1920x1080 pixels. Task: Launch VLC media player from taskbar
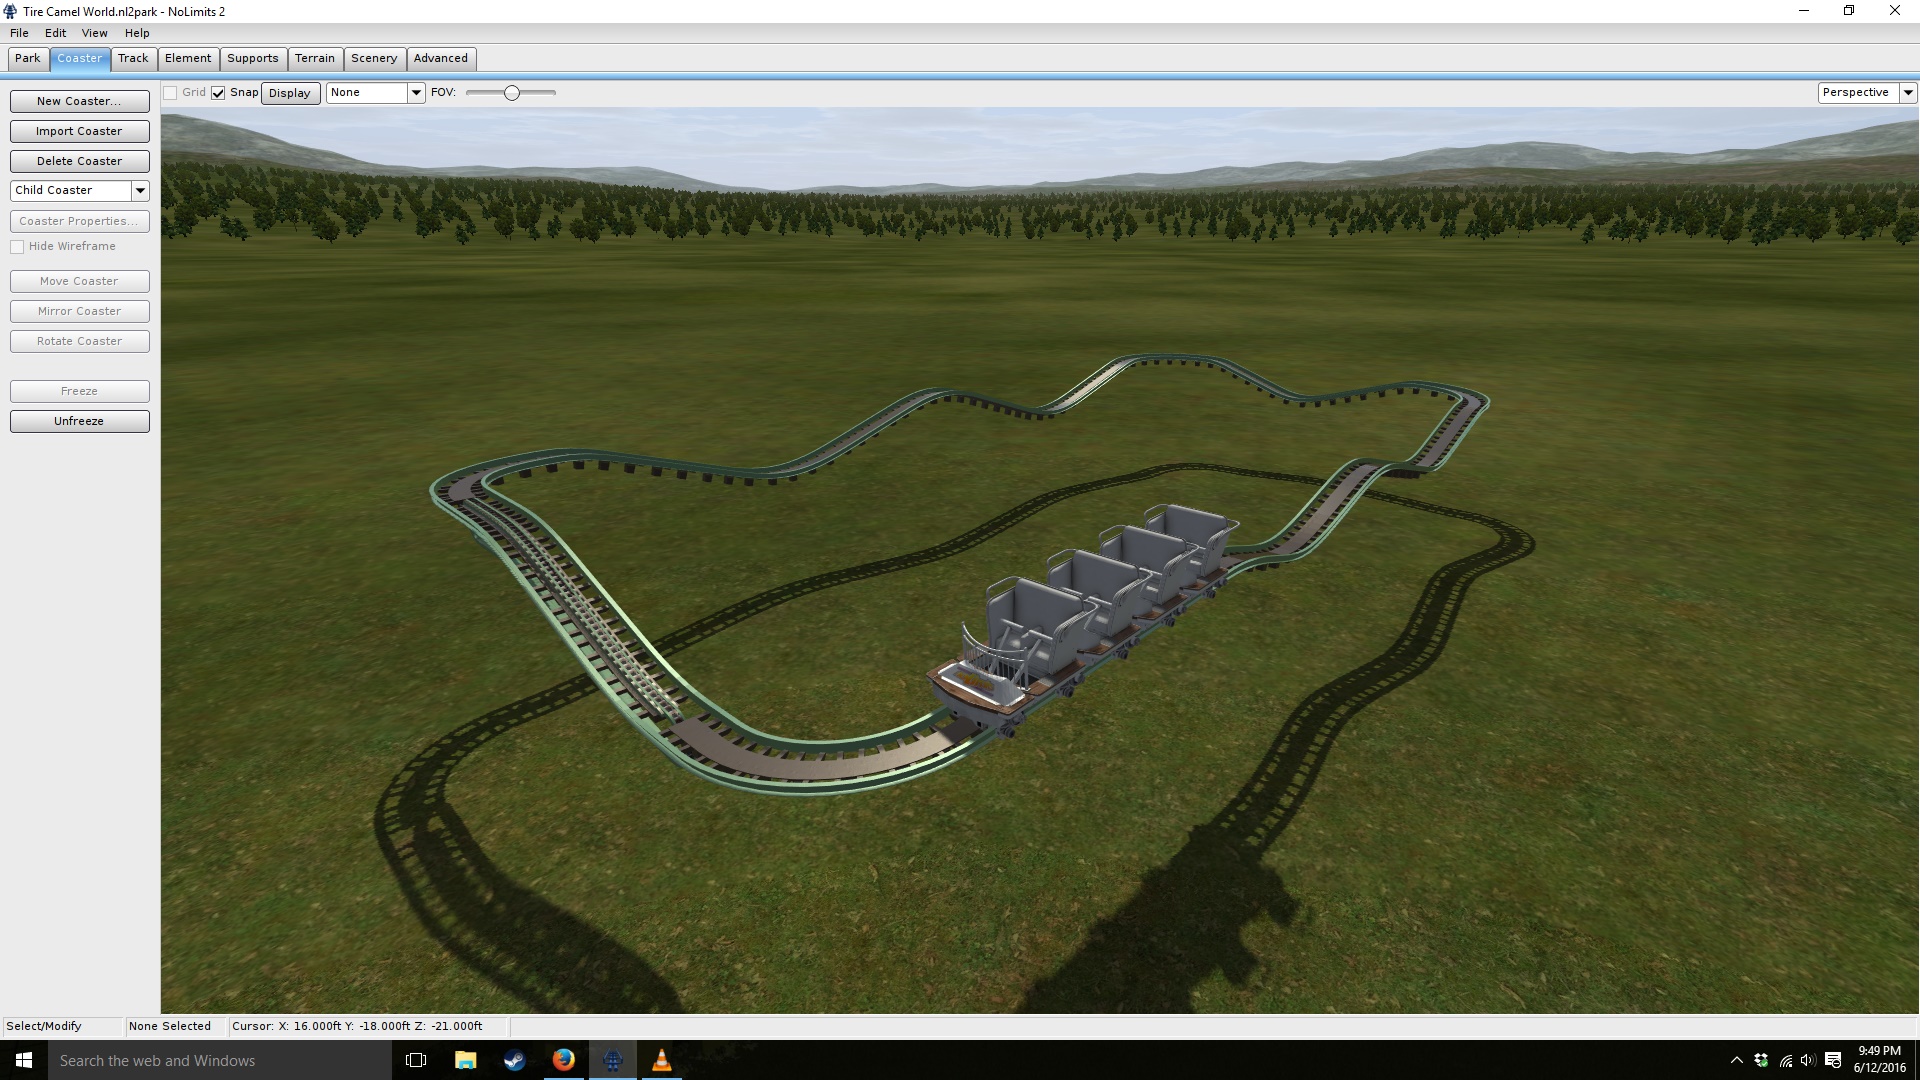(662, 1060)
